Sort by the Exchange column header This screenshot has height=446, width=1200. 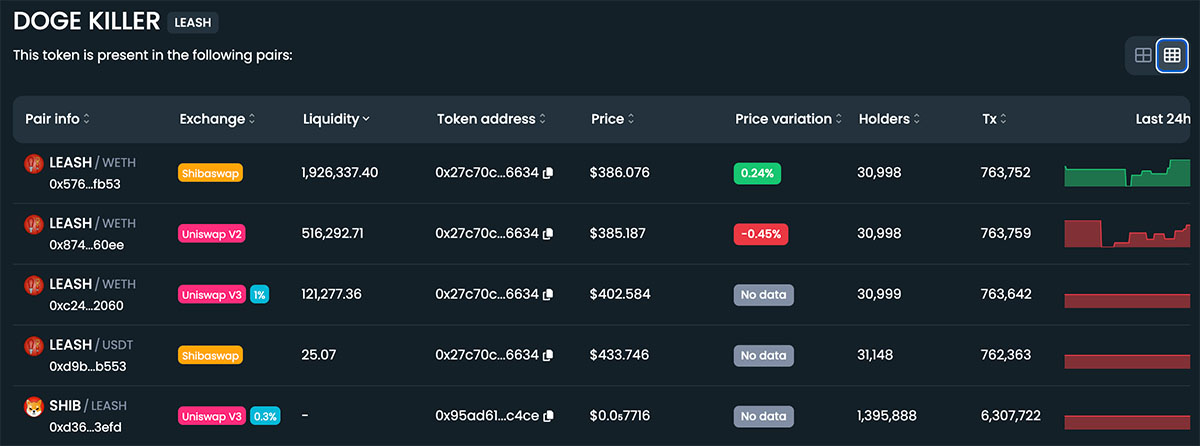217,119
